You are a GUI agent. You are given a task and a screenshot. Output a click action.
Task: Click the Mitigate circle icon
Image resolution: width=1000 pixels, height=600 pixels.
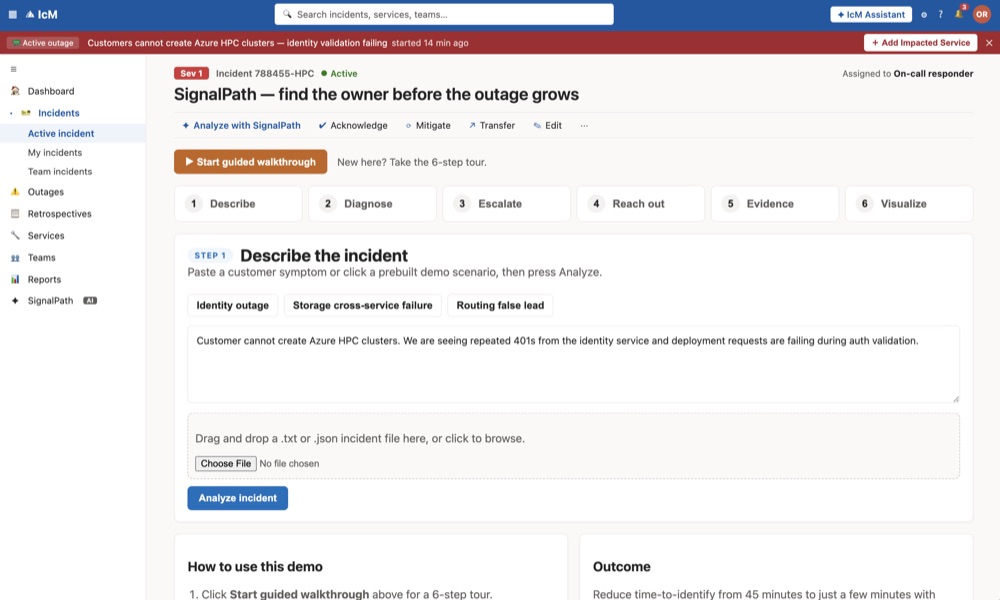click(408, 126)
